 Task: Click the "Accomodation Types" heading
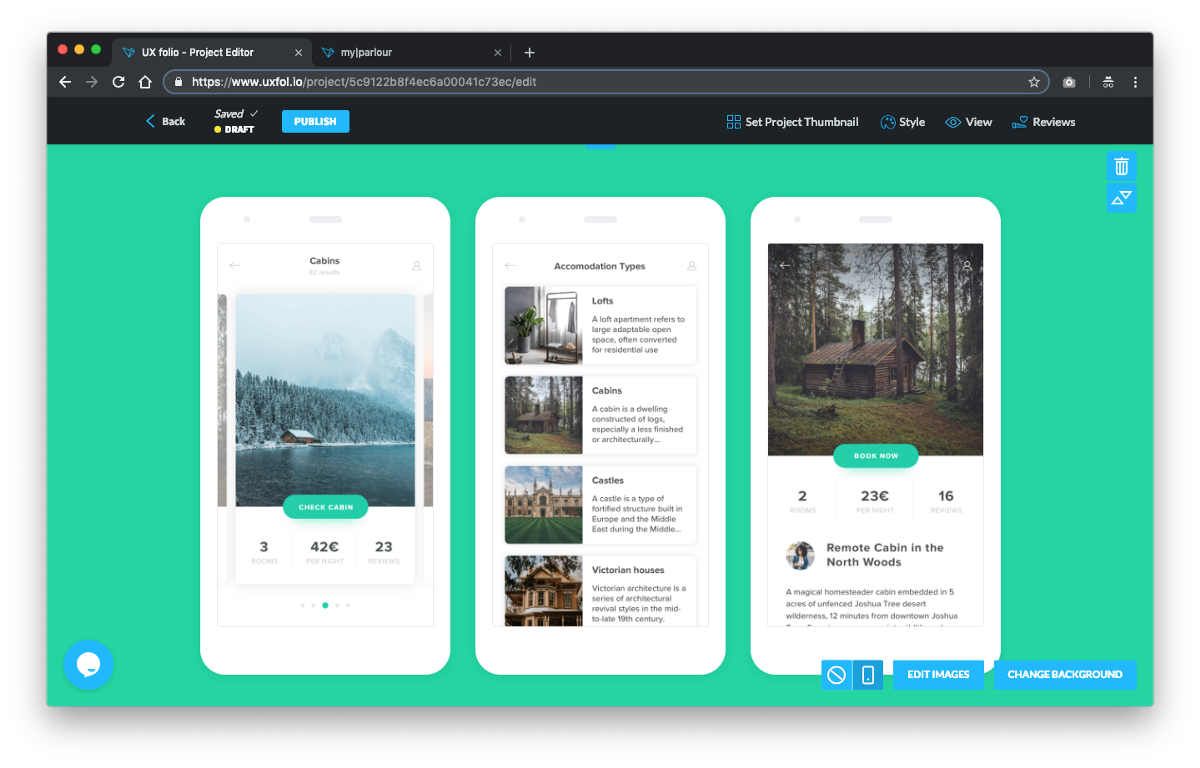click(x=600, y=267)
